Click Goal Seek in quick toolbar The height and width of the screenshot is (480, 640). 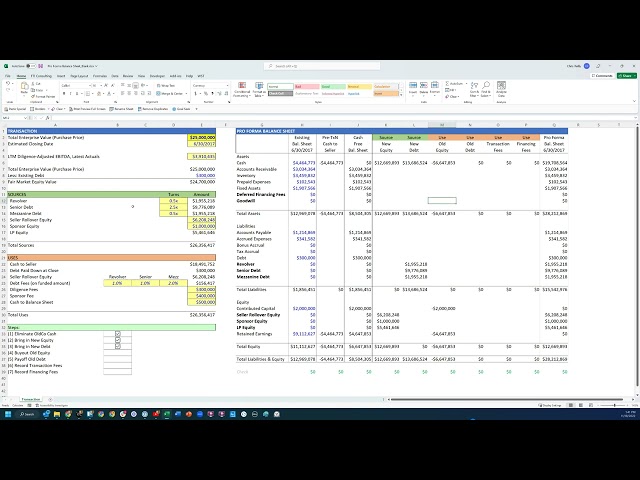[181, 109]
